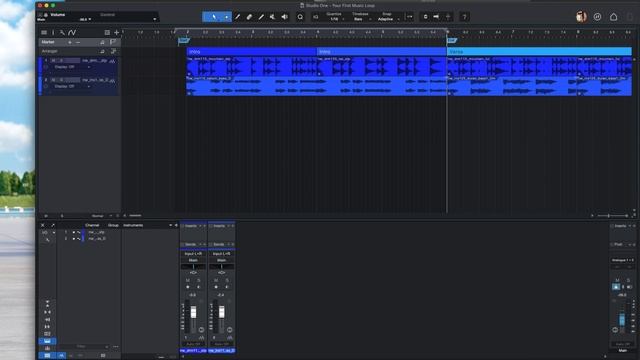The image size is (640, 360).
Task: Open the track options wrench icon
Action: (62, 32)
